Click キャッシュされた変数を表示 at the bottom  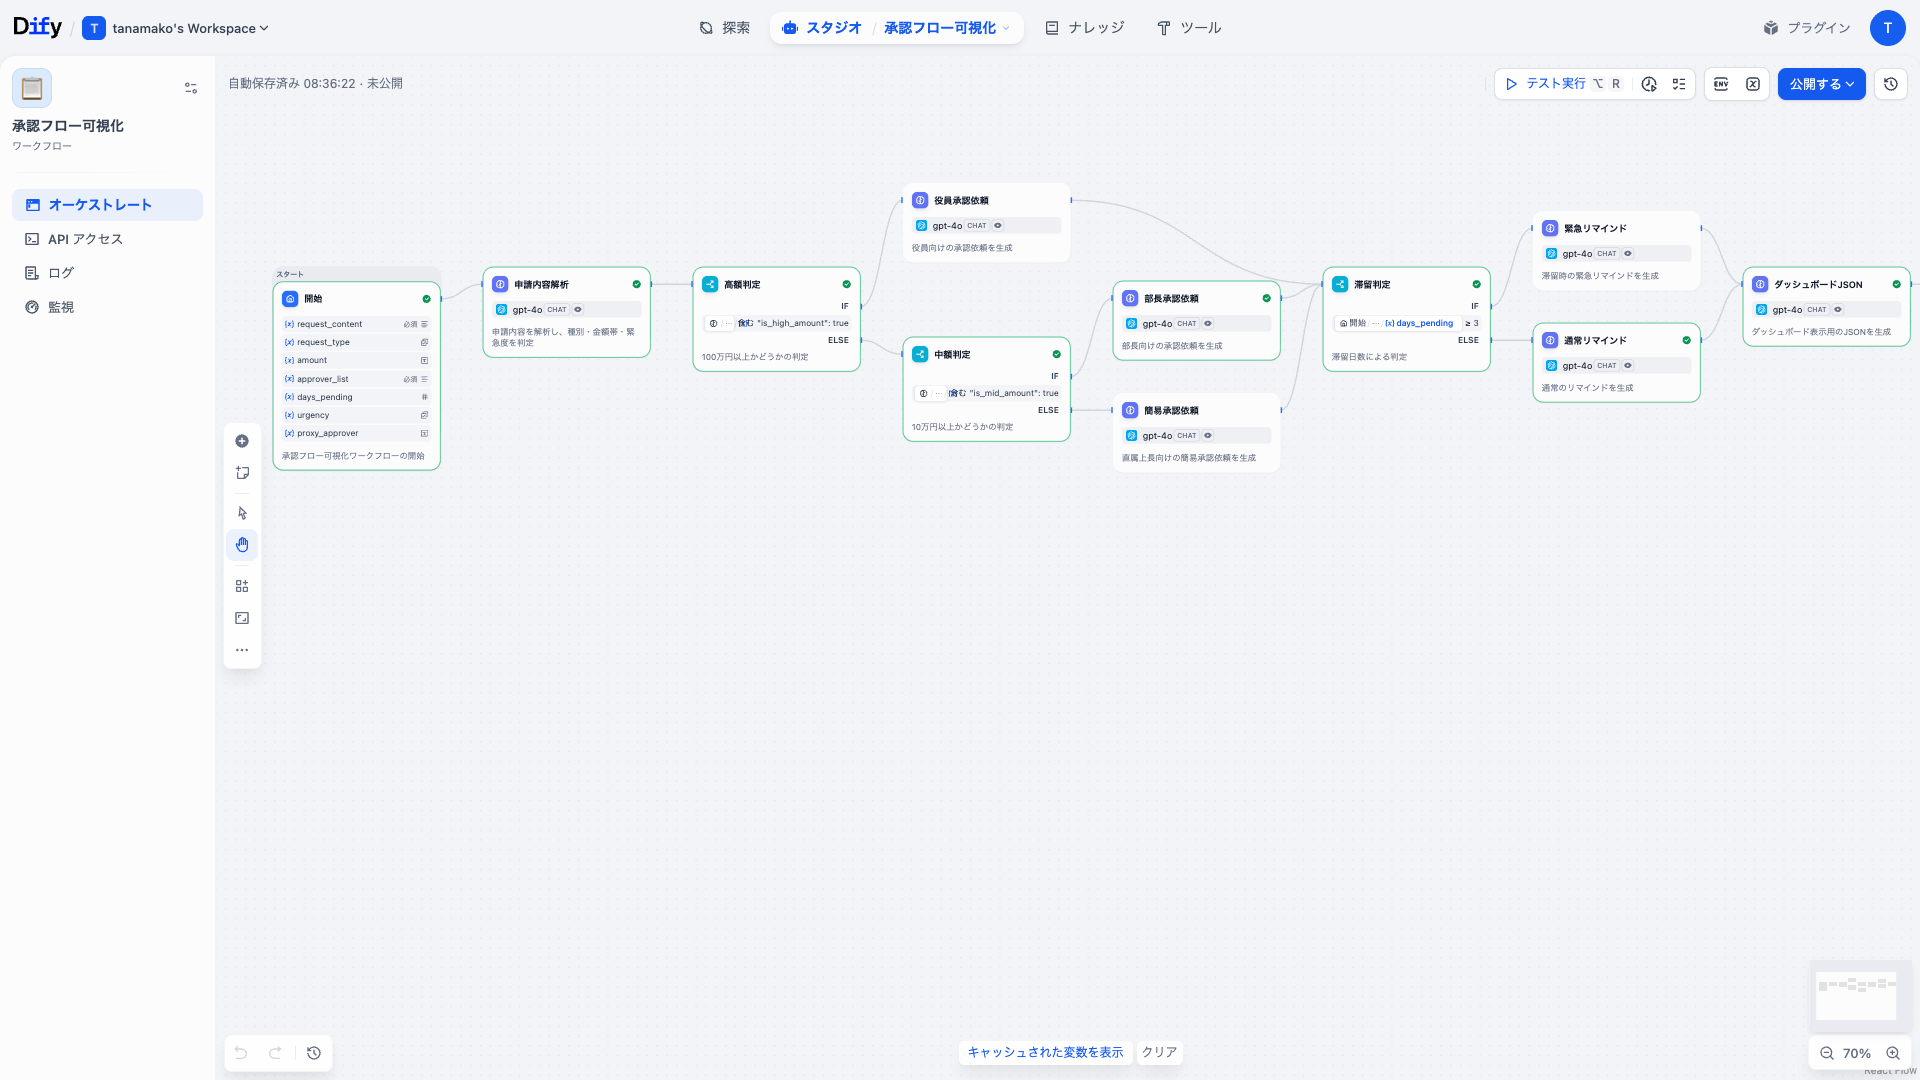coord(1044,1052)
